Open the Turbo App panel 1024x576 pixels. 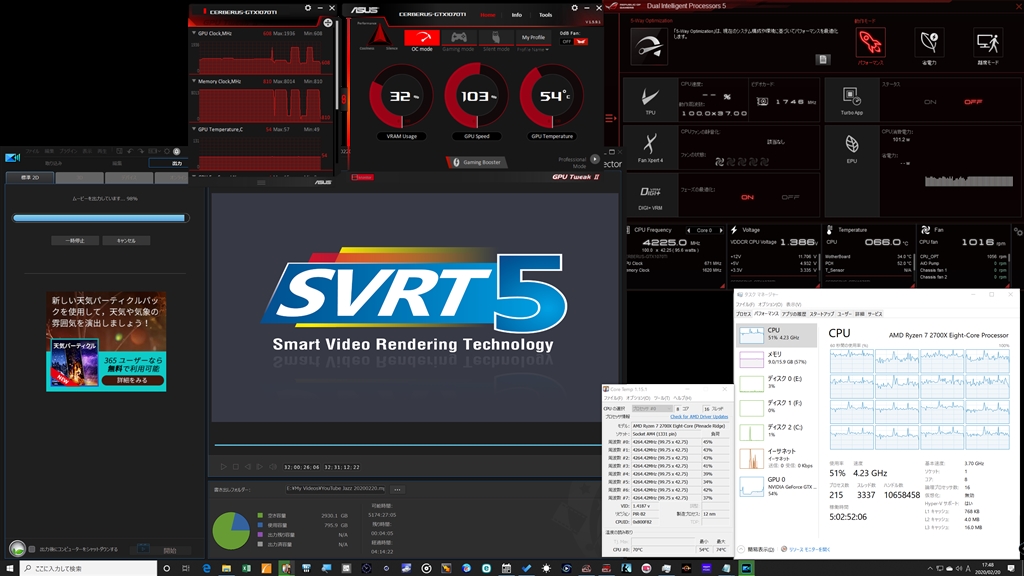(x=852, y=101)
